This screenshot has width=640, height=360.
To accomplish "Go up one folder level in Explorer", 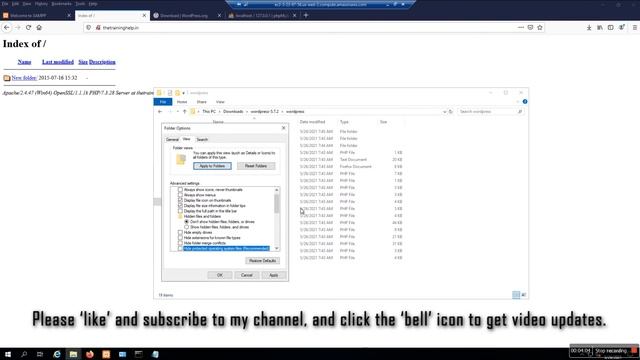I will [184, 111].
